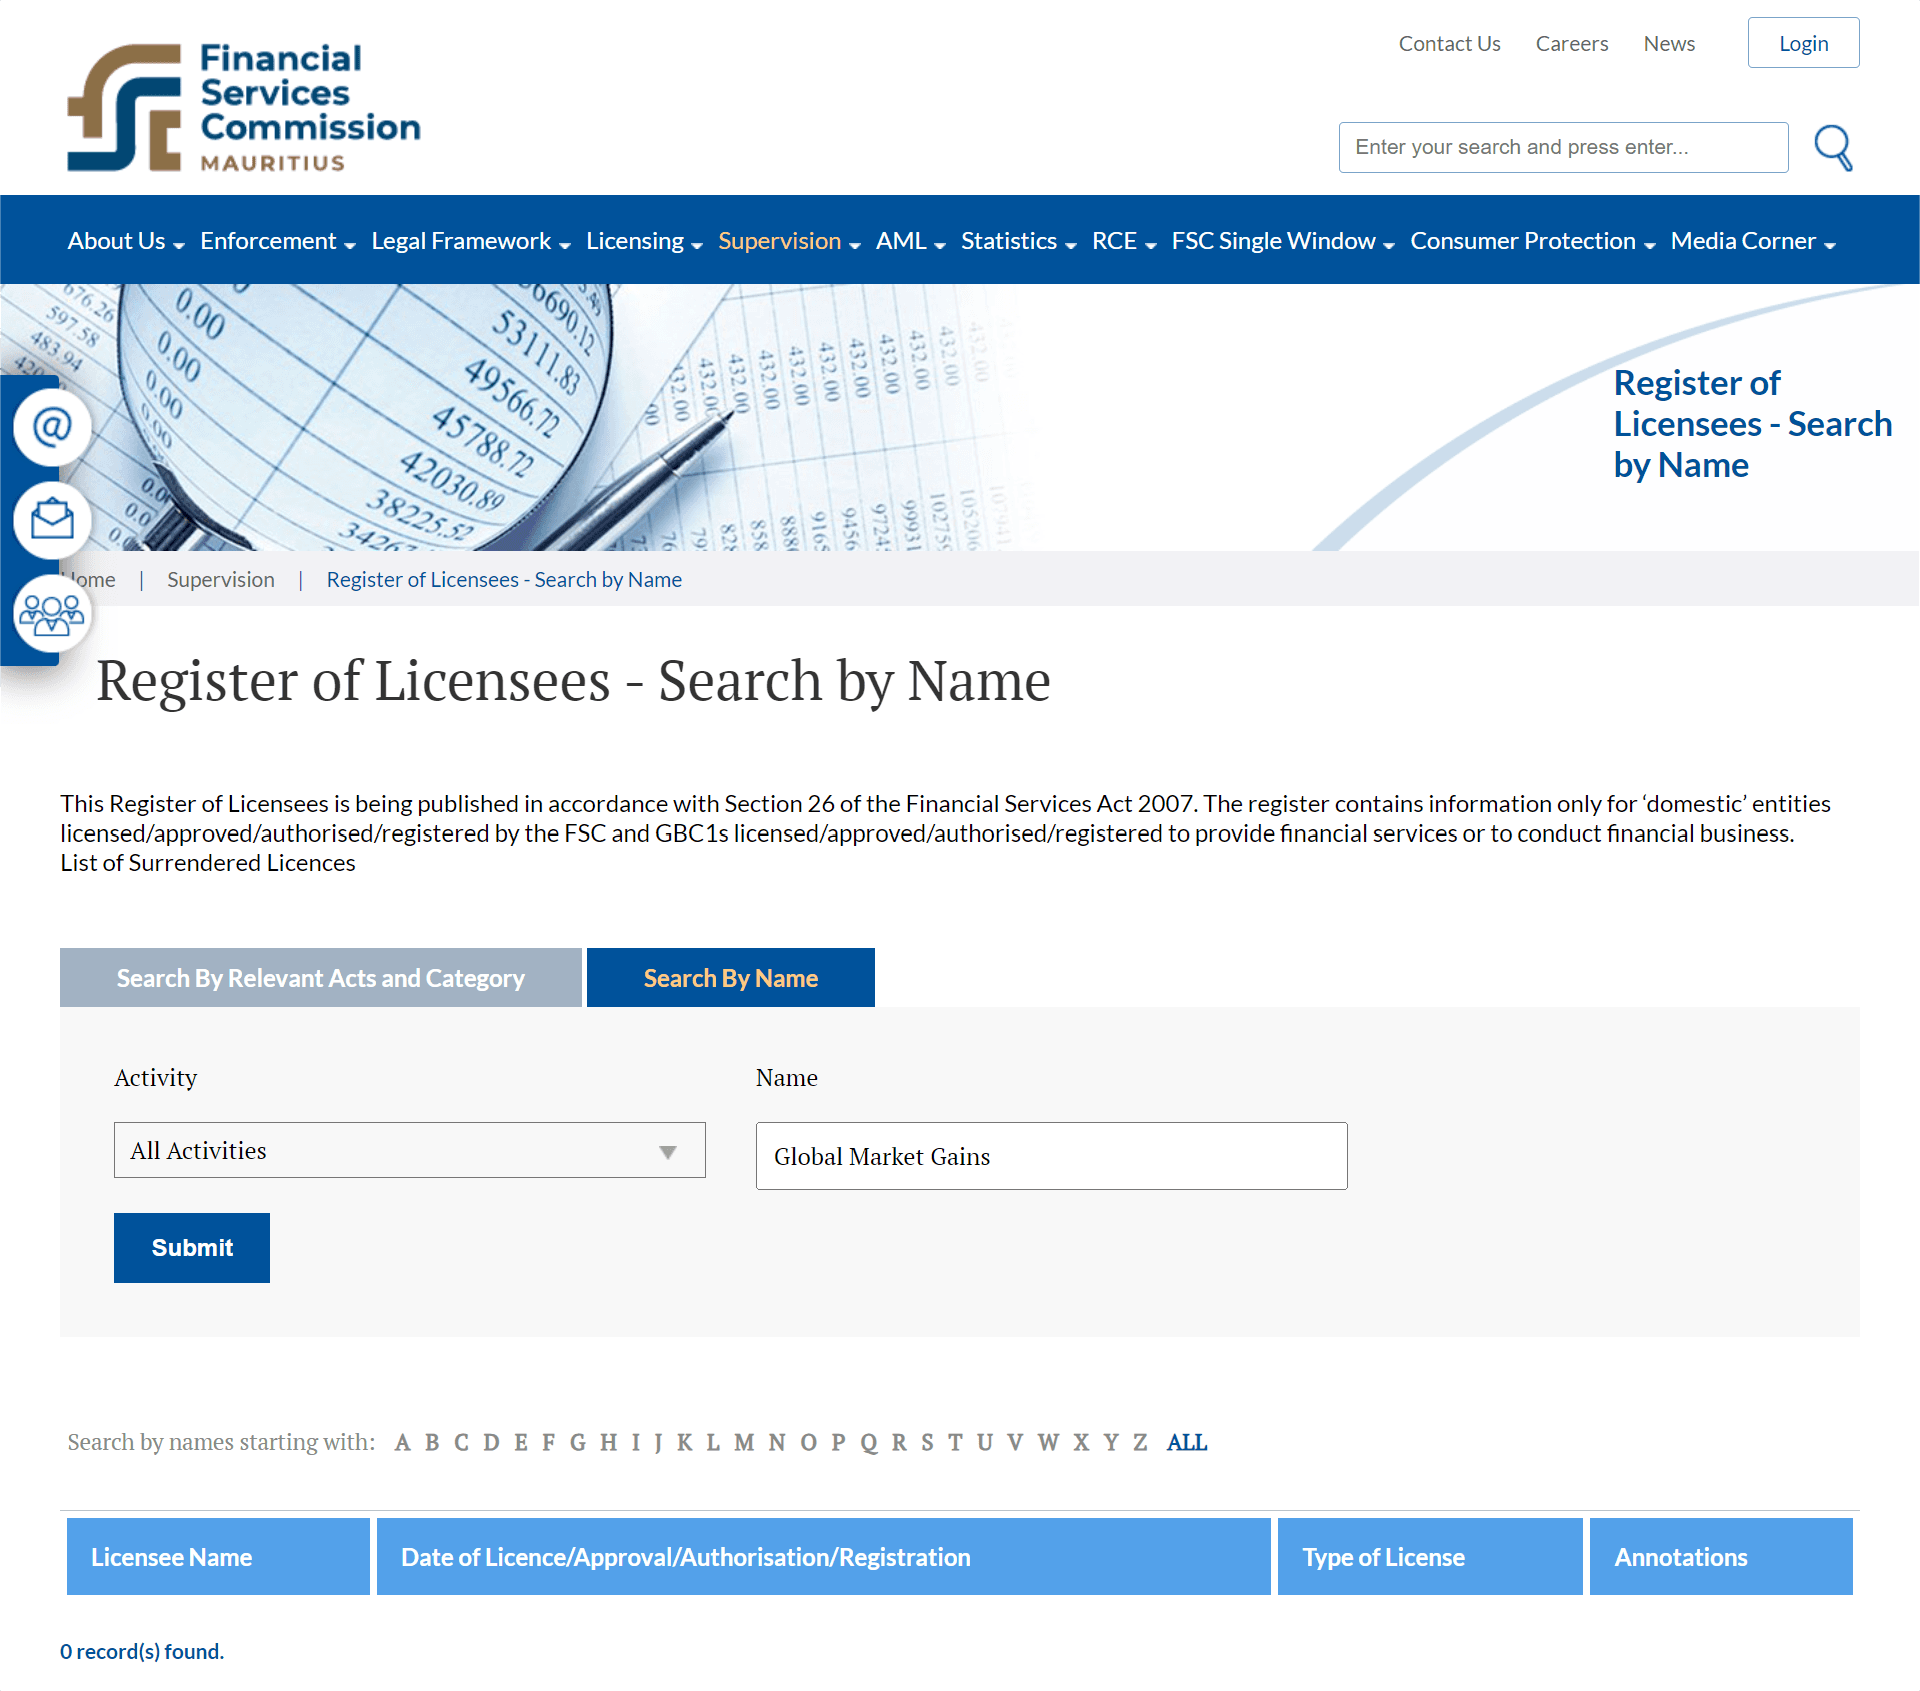Click the ALL alphabetical filter option
This screenshot has height=1691, width=1920.
click(x=1185, y=1440)
